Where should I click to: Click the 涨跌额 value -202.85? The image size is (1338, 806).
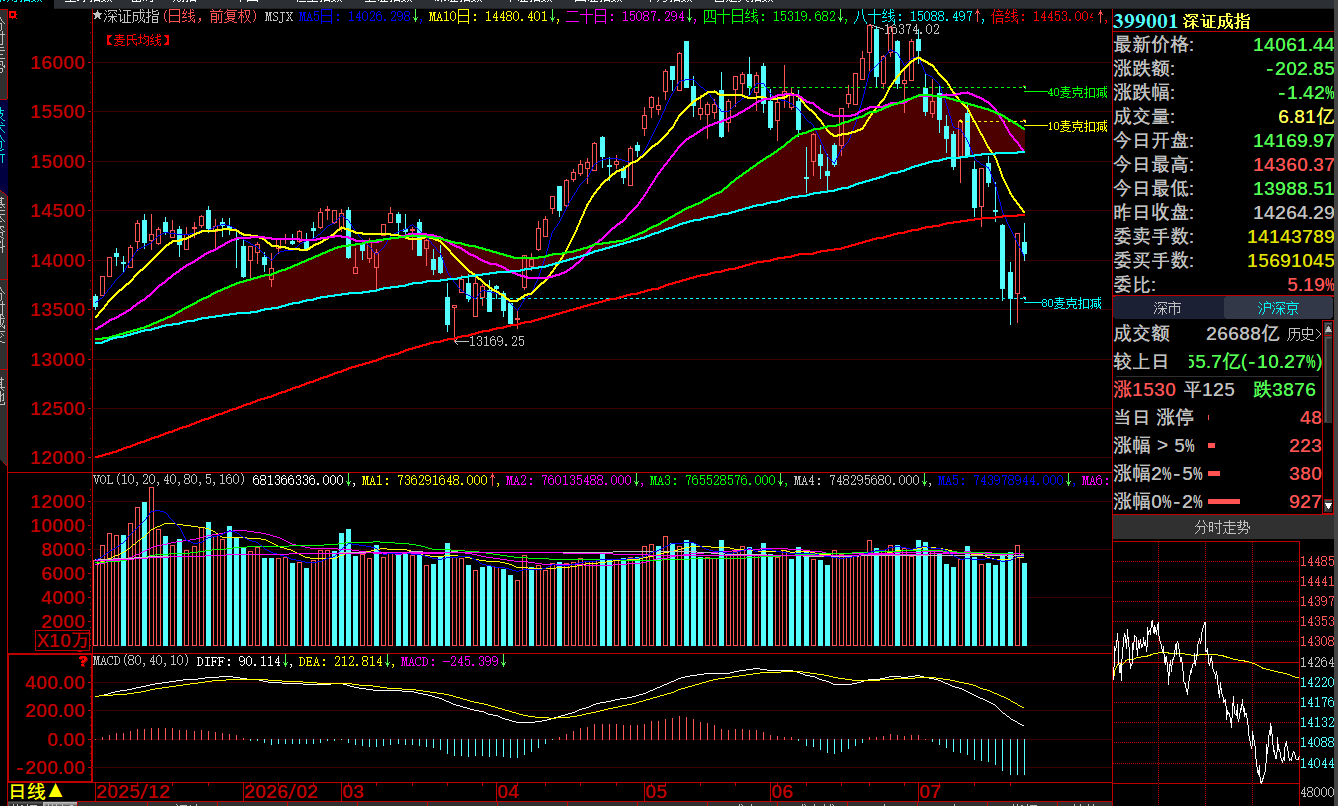click(x=1299, y=69)
